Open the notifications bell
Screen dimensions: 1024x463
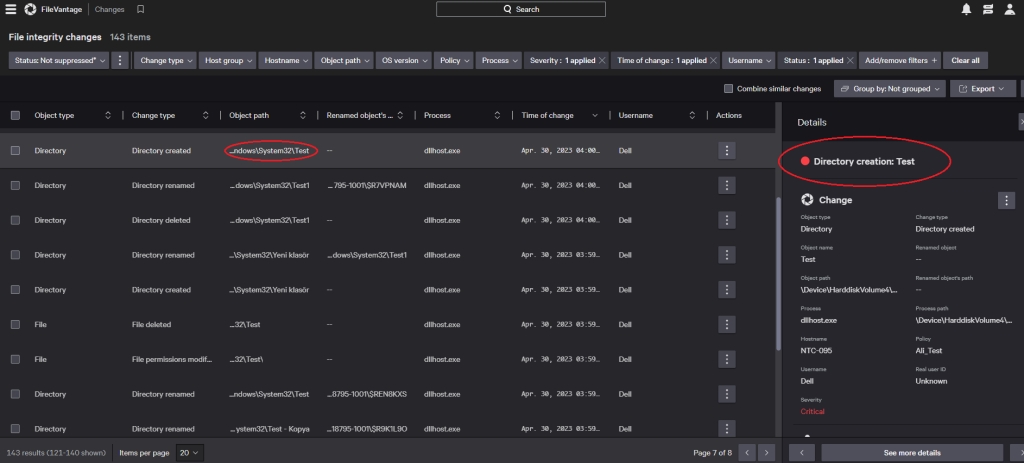(966, 9)
